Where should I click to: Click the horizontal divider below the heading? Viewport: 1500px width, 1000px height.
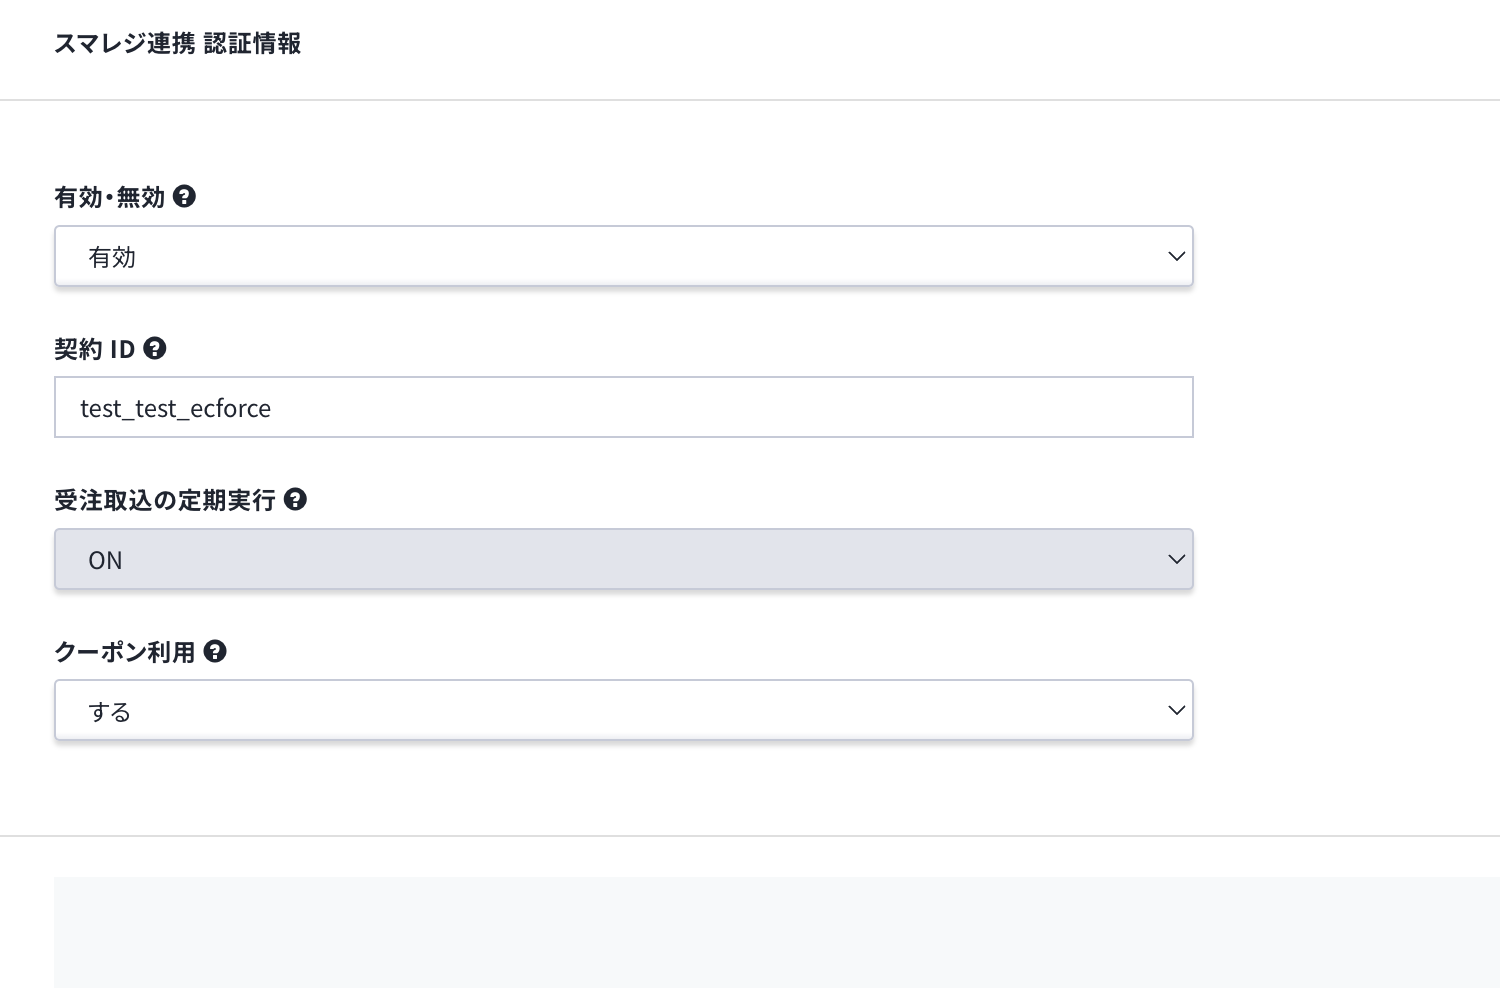point(750,100)
